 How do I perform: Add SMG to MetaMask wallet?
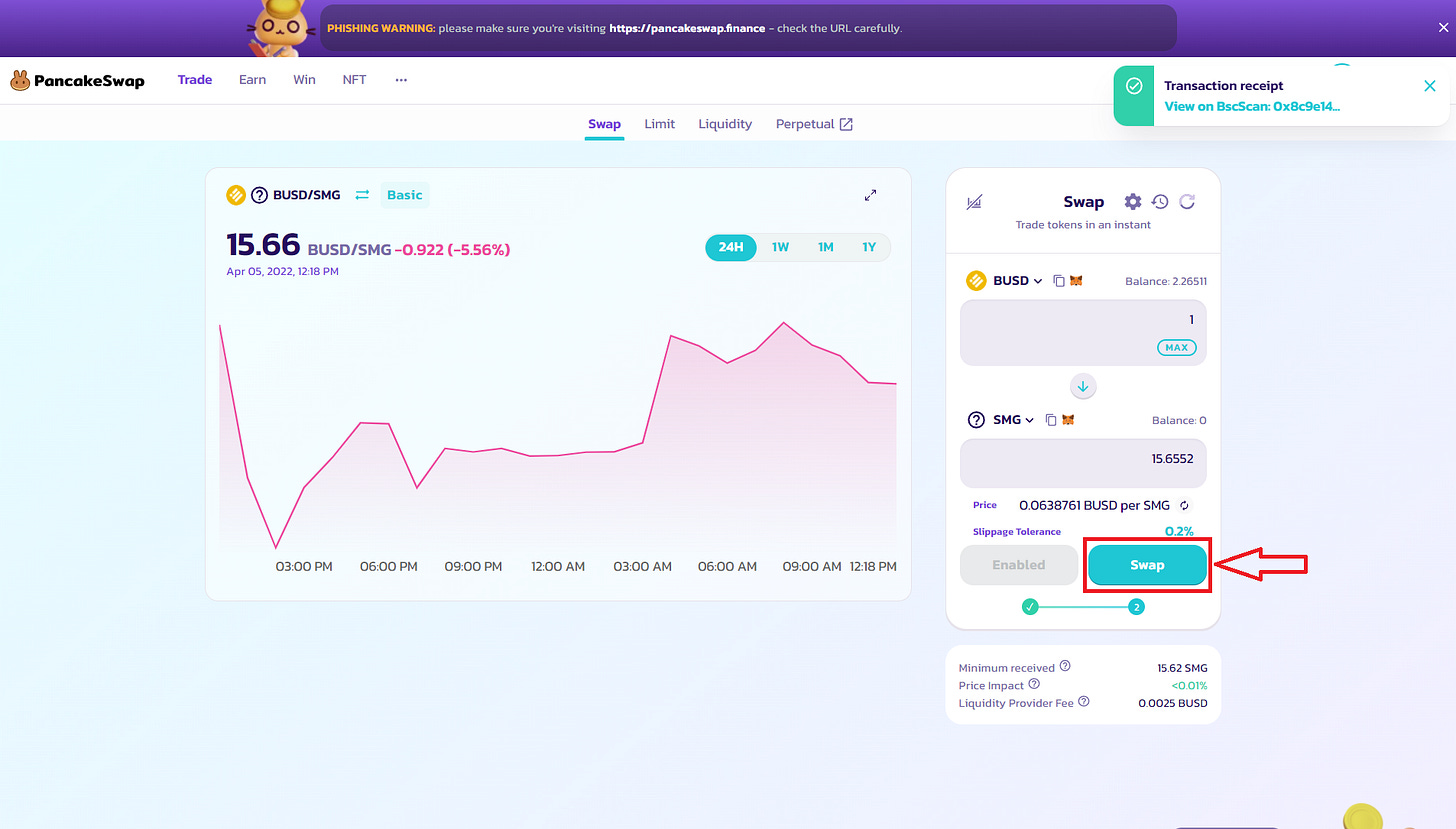[x=1068, y=420]
